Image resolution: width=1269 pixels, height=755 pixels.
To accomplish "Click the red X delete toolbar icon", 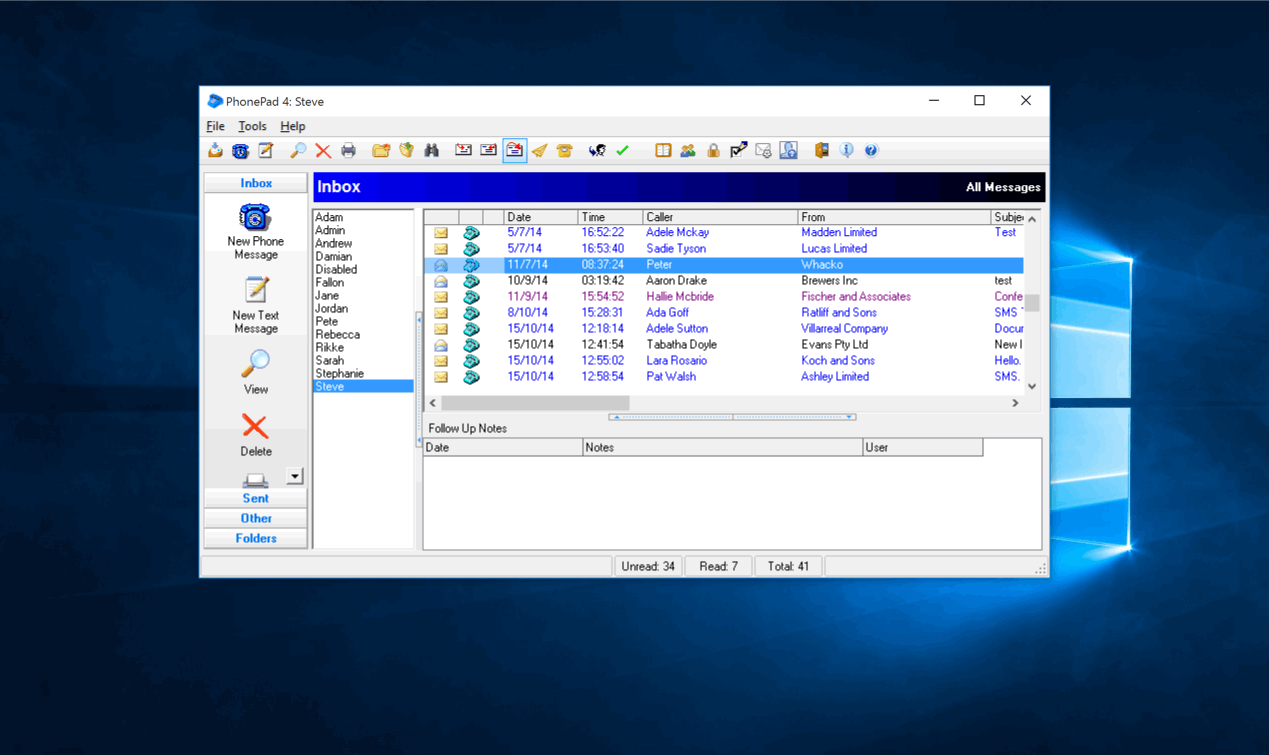I will point(323,151).
